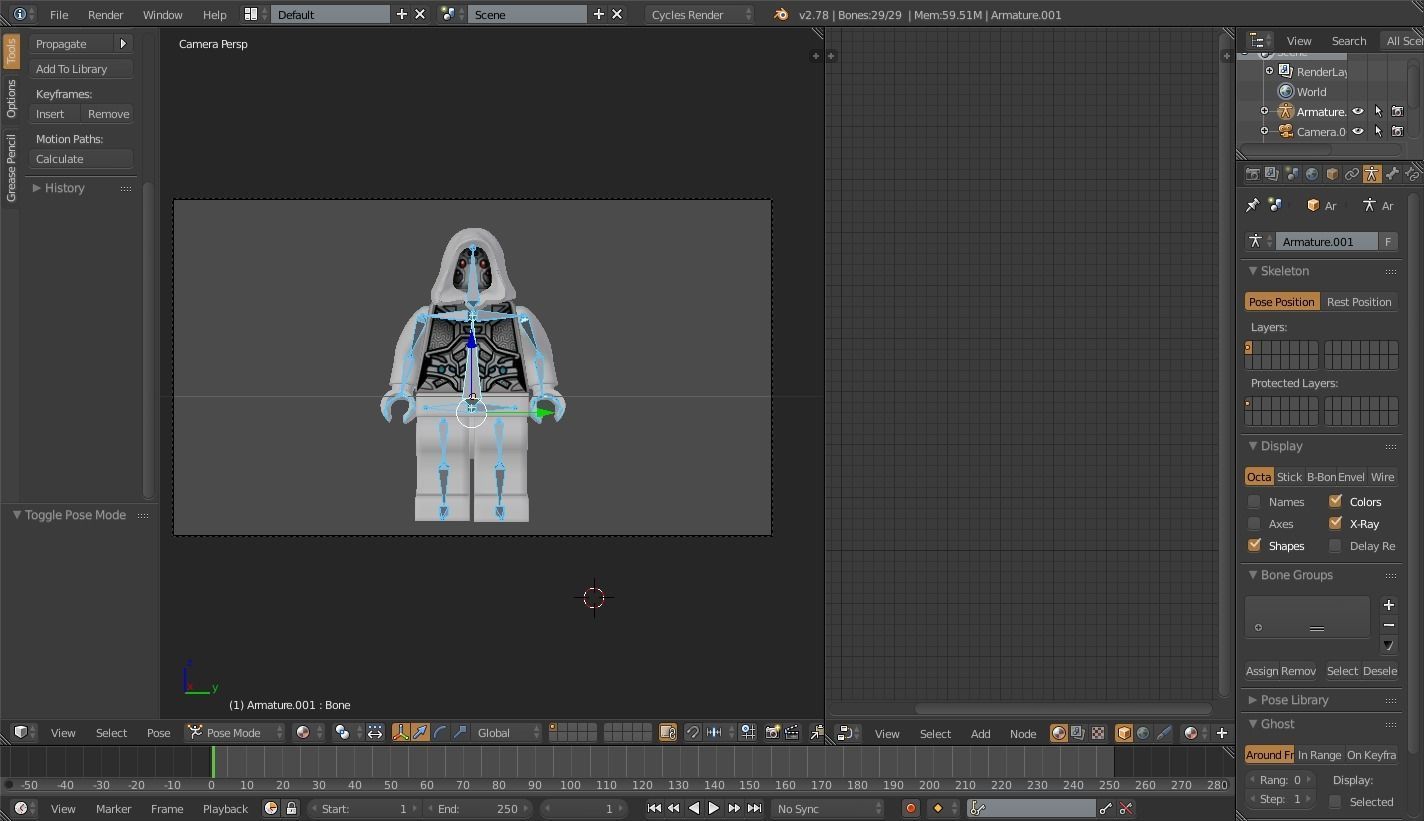Open the Node menu in node editor

pyautogui.click(x=1022, y=734)
